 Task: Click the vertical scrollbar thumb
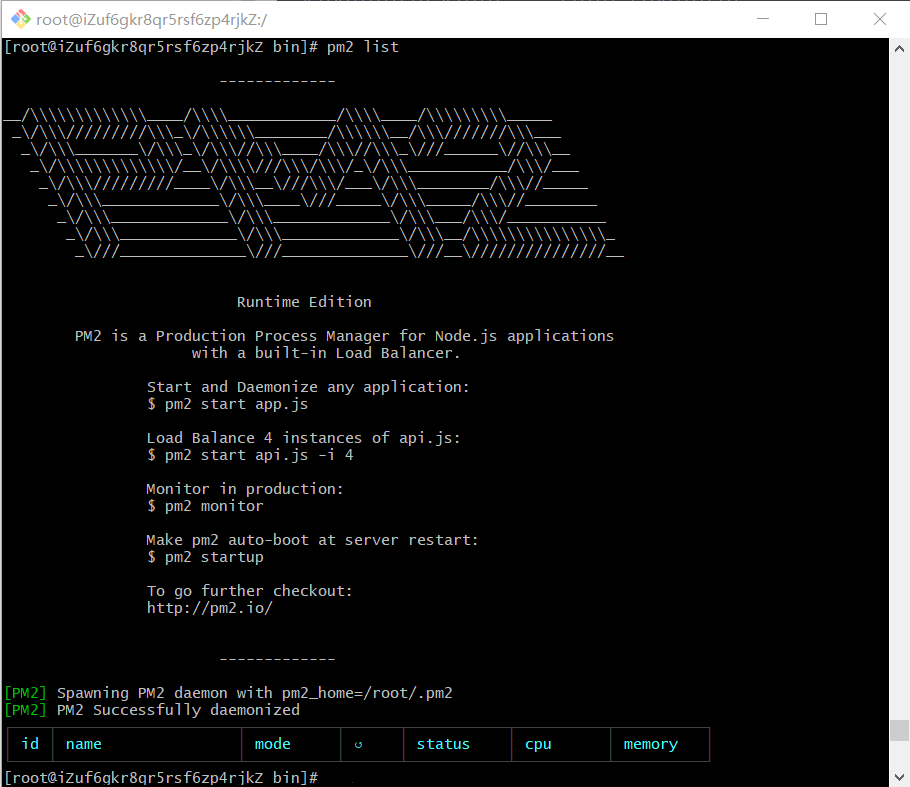(900, 730)
